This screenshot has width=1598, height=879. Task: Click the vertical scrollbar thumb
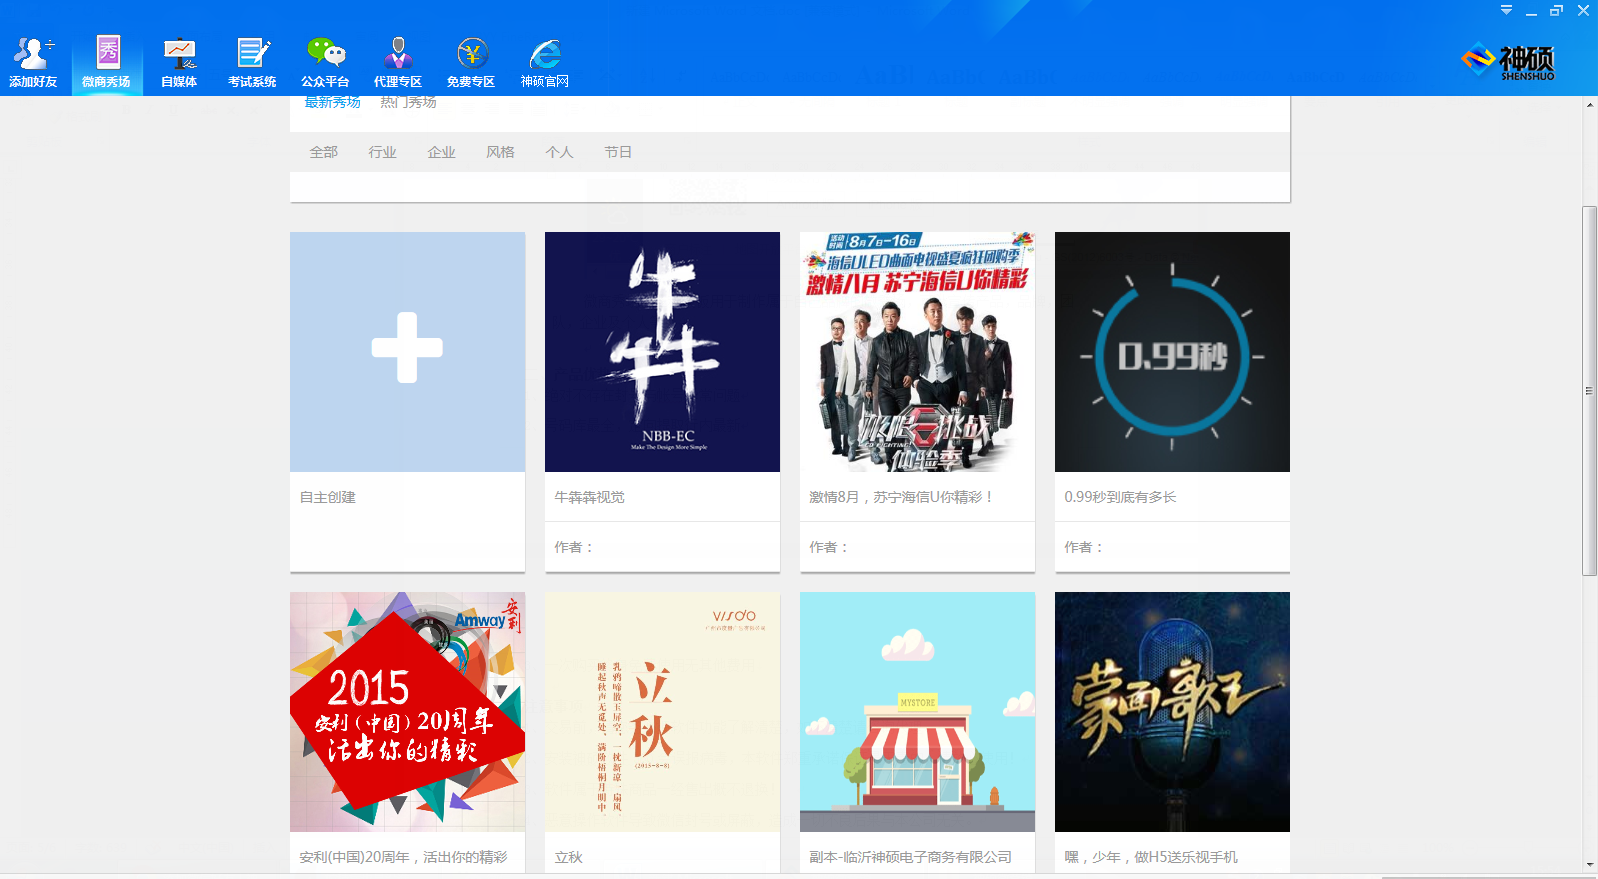(1589, 391)
